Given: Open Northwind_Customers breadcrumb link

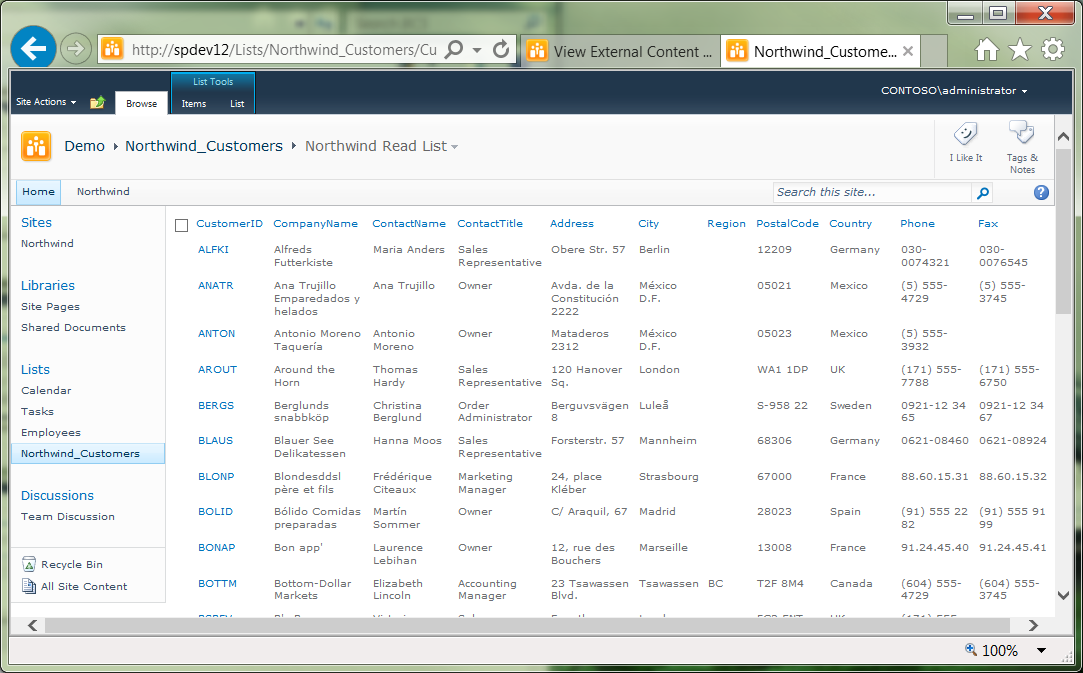Looking at the screenshot, I should [x=204, y=146].
